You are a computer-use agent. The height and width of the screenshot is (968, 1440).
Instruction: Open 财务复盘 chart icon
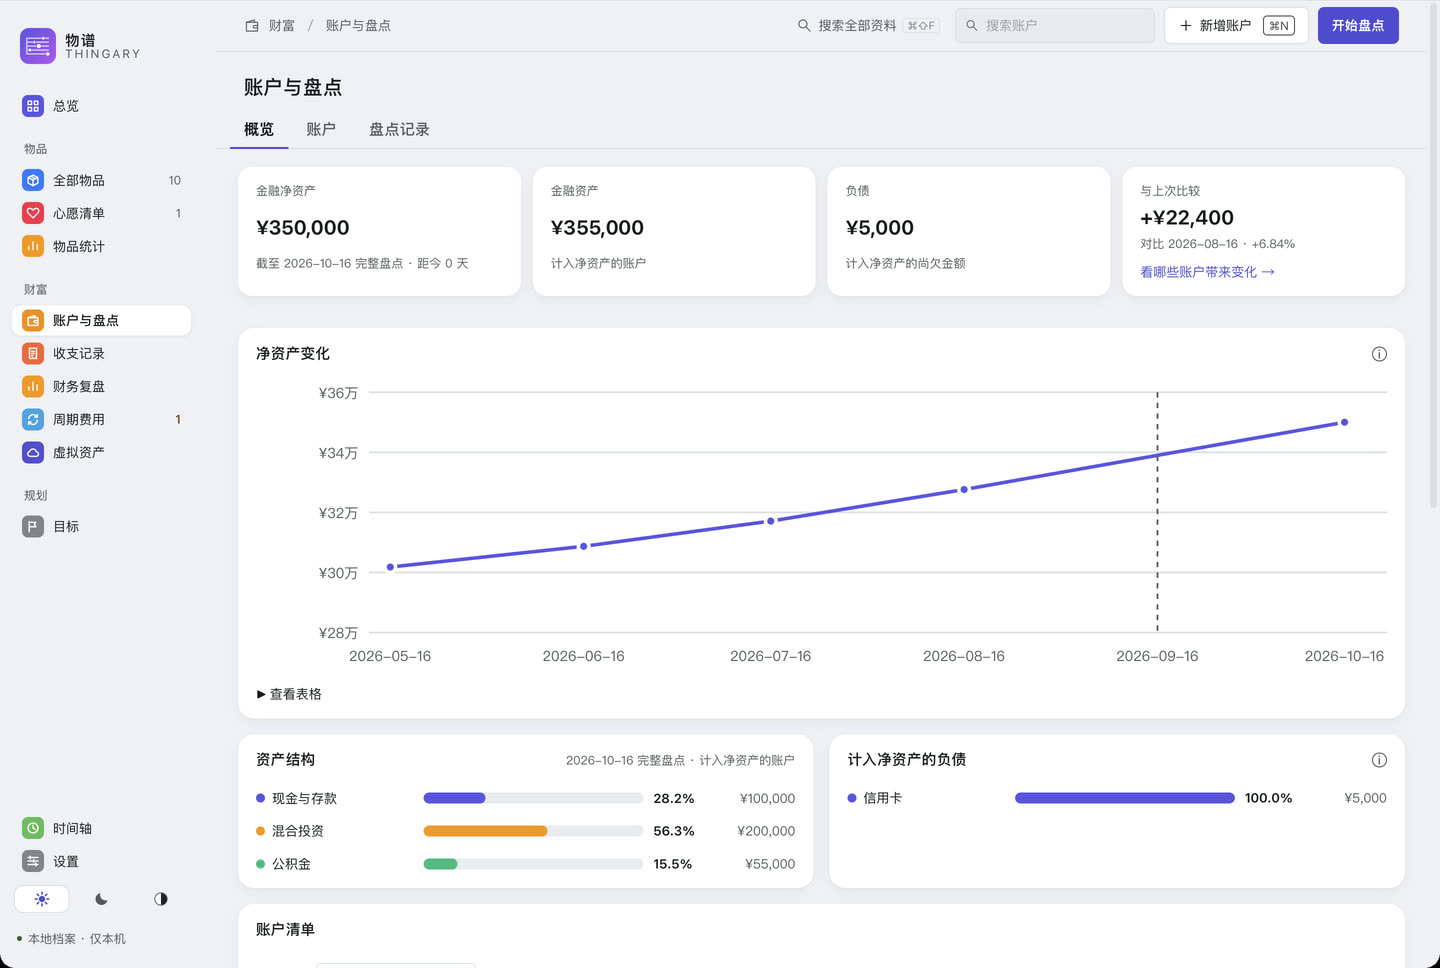33,387
